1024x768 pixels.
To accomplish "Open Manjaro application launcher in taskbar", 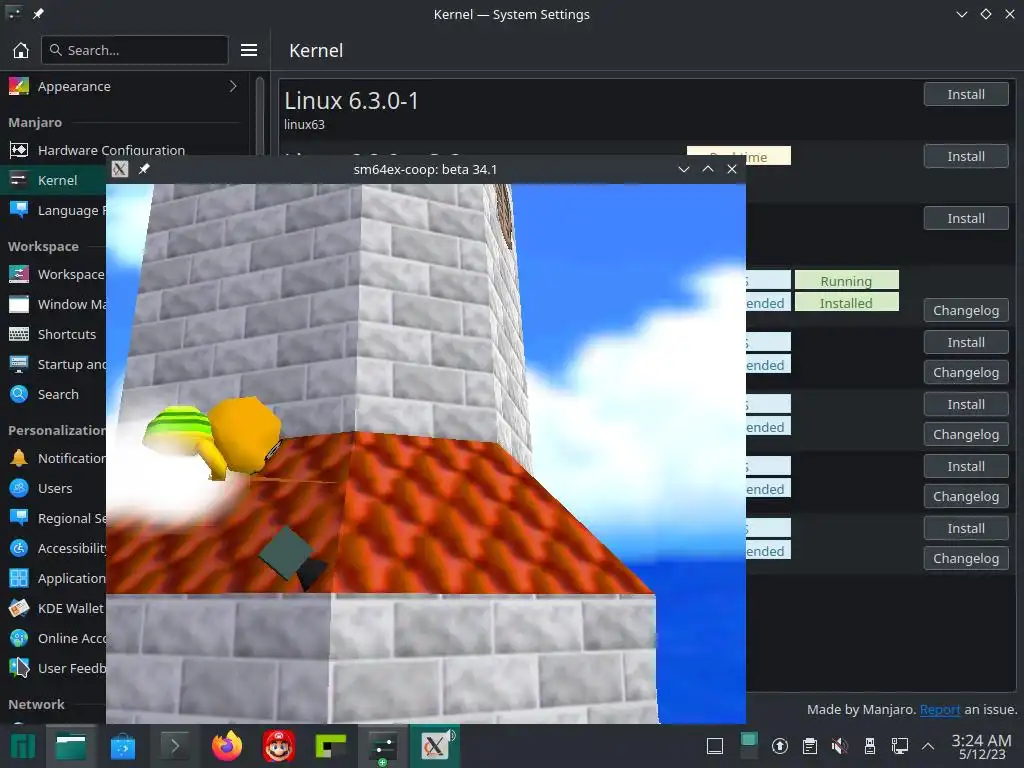I will click(x=23, y=746).
